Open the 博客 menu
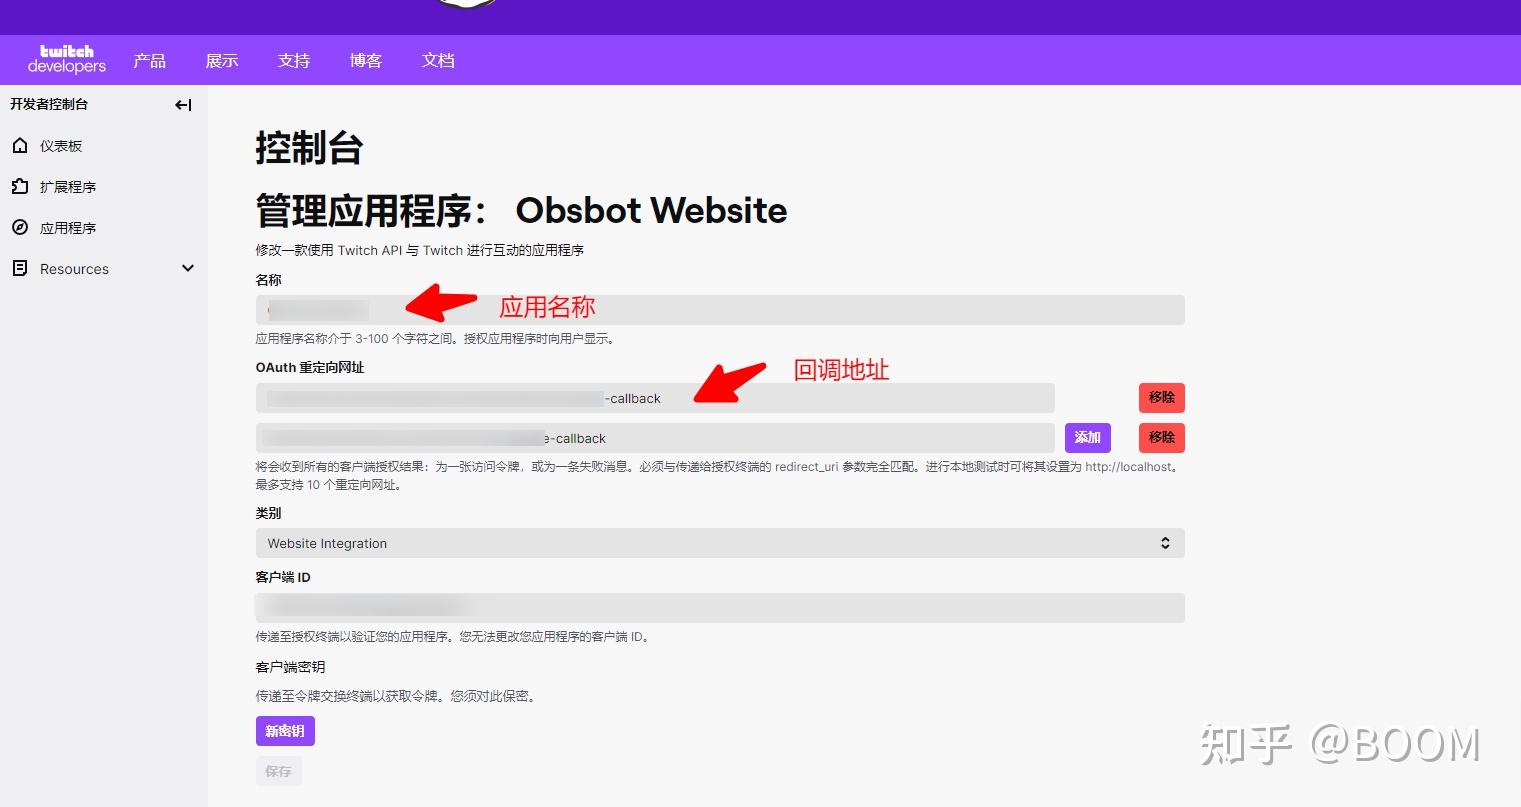This screenshot has height=807, width=1521. pyautogui.click(x=366, y=61)
